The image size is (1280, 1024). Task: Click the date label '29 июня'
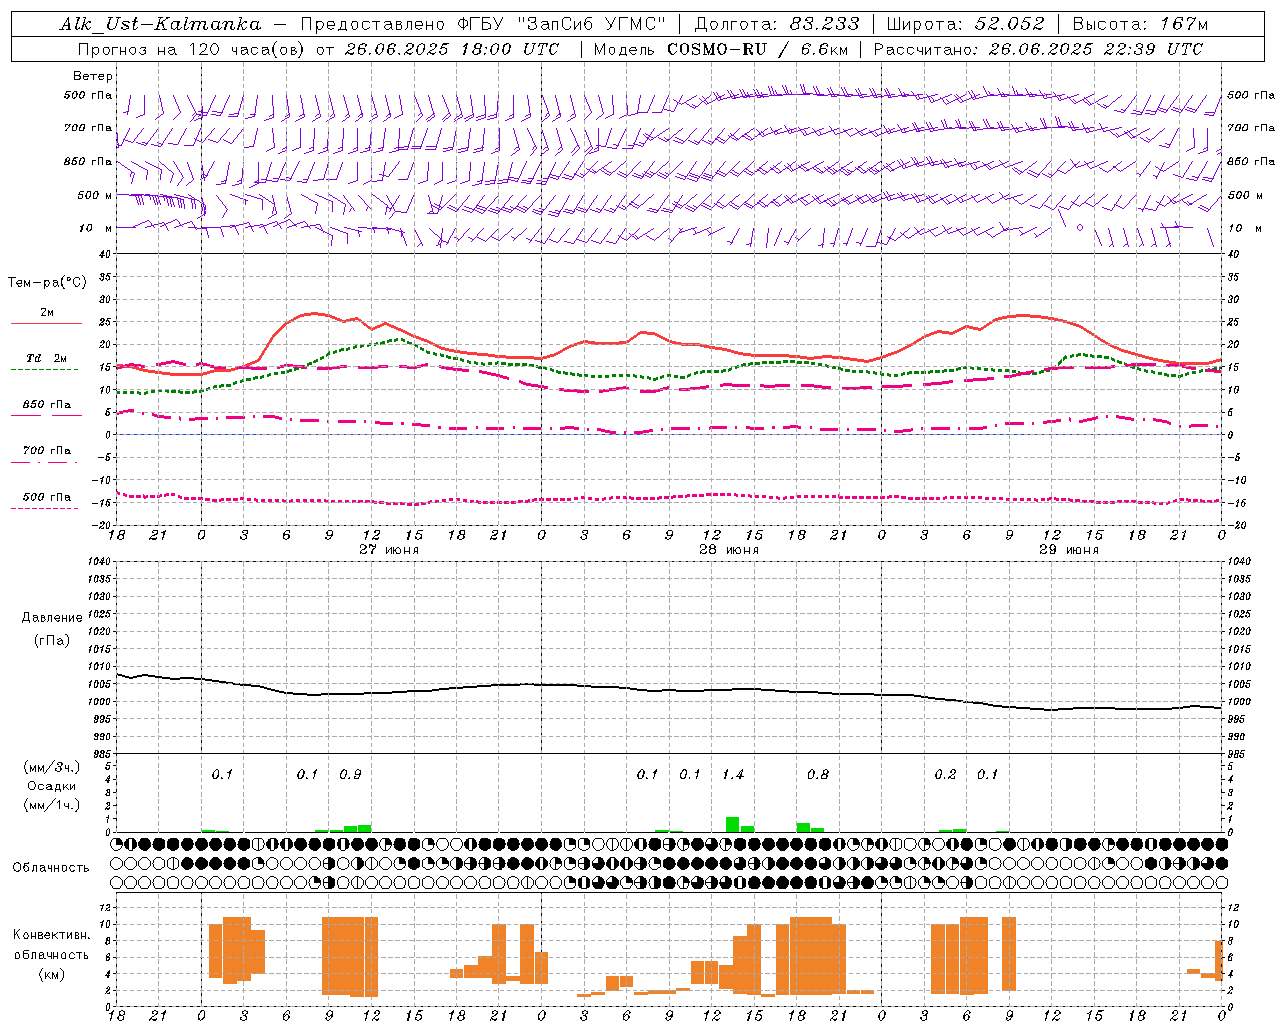[1069, 550]
